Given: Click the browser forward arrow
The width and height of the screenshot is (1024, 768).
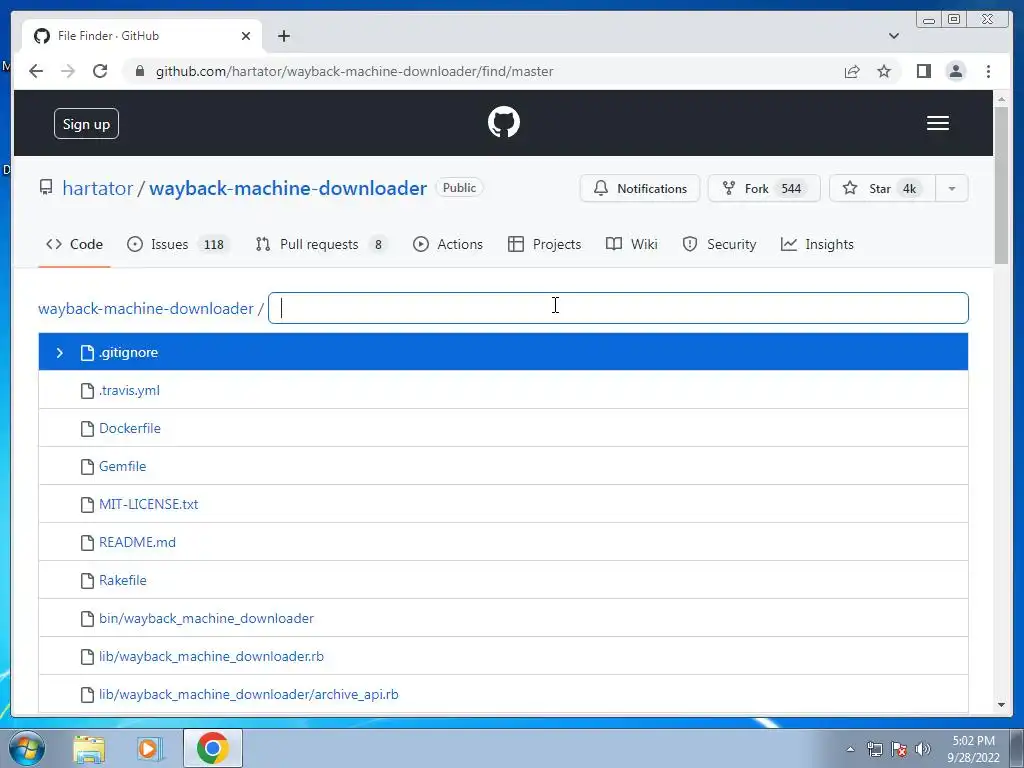Looking at the screenshot, I should pyautogui.click(x=68, y=71).
